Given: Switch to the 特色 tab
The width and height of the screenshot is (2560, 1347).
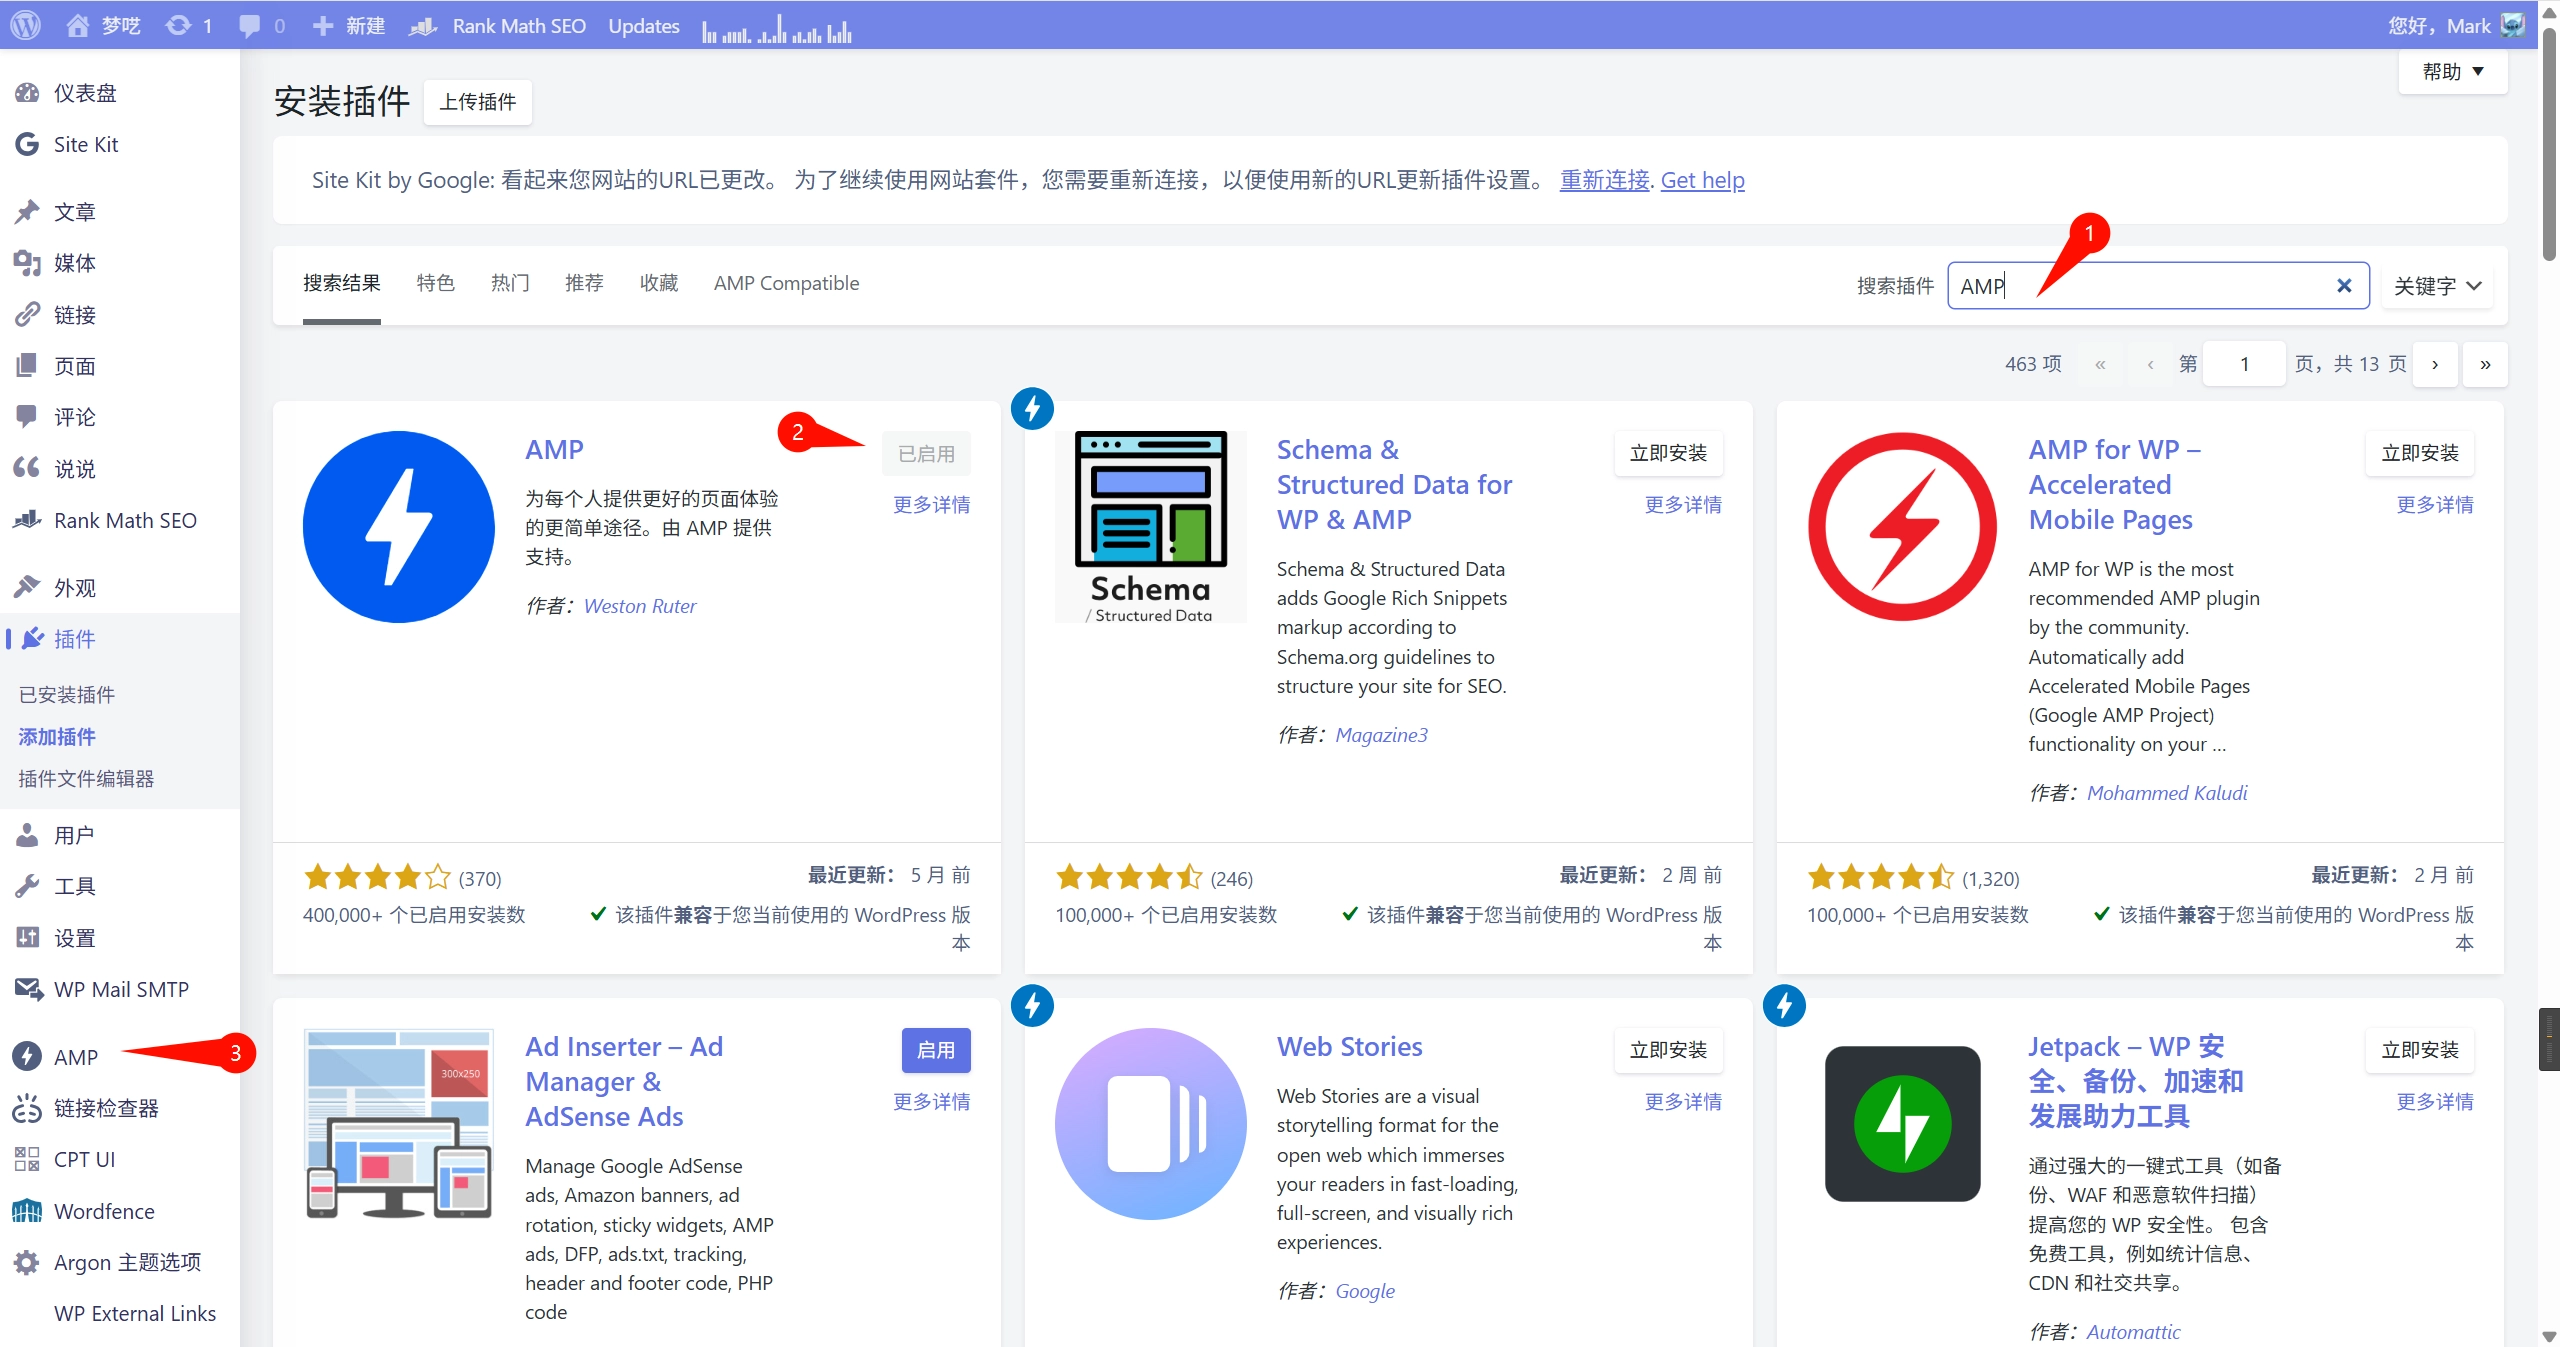Looking at the screenshot, I should (x=436, y=284).
